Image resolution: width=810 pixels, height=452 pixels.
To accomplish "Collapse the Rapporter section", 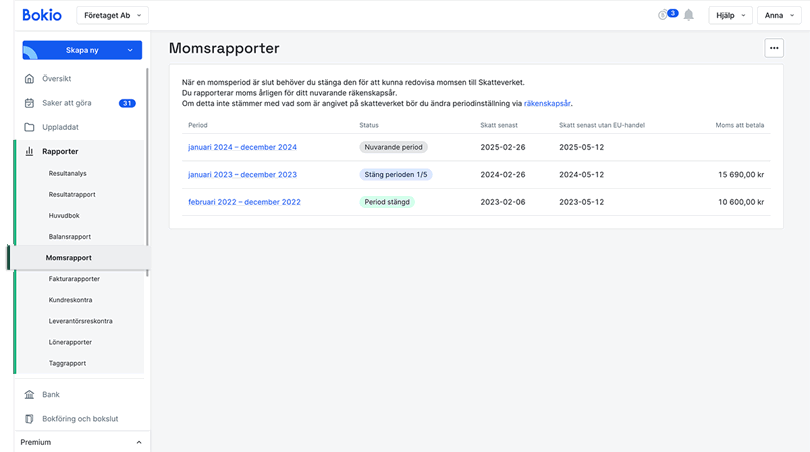I will pyautogui.click(x=60, y=151).
